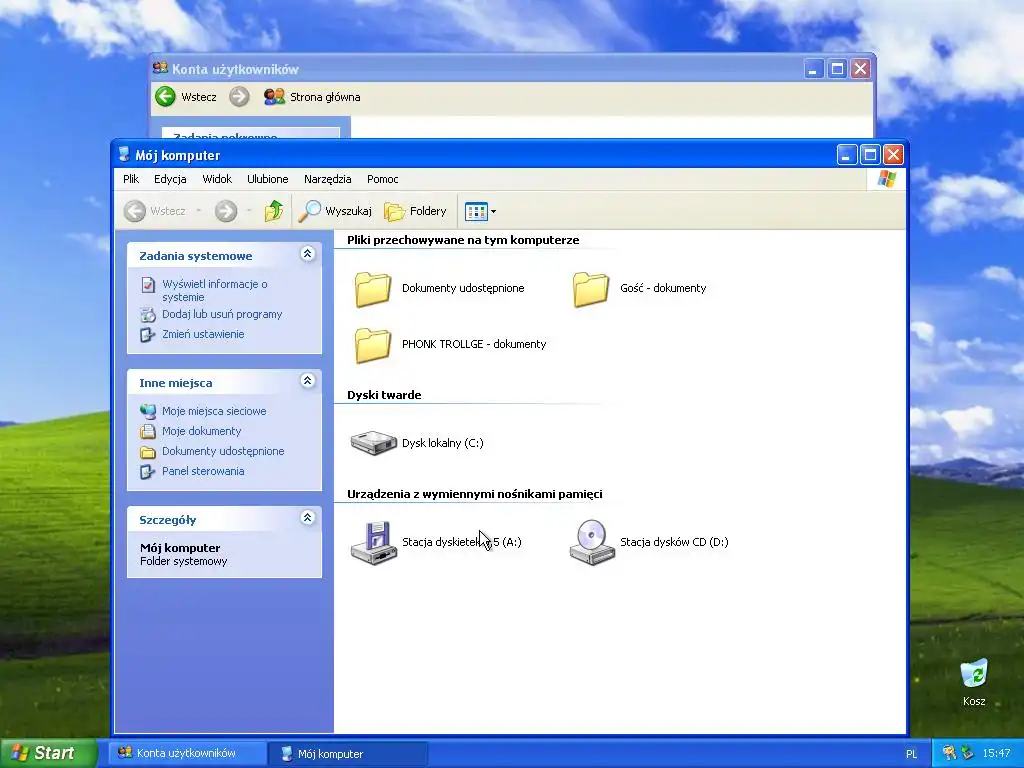The height and width of the screenshot is (768, 1024).
Task: Click the Mój komputer title bar icon
Action: (124, 155)
